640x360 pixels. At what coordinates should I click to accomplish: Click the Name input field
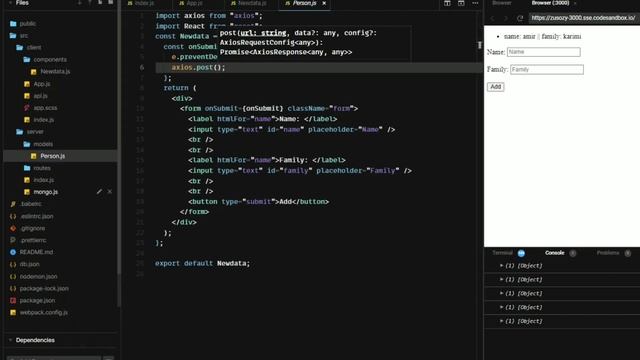(544, 52)
